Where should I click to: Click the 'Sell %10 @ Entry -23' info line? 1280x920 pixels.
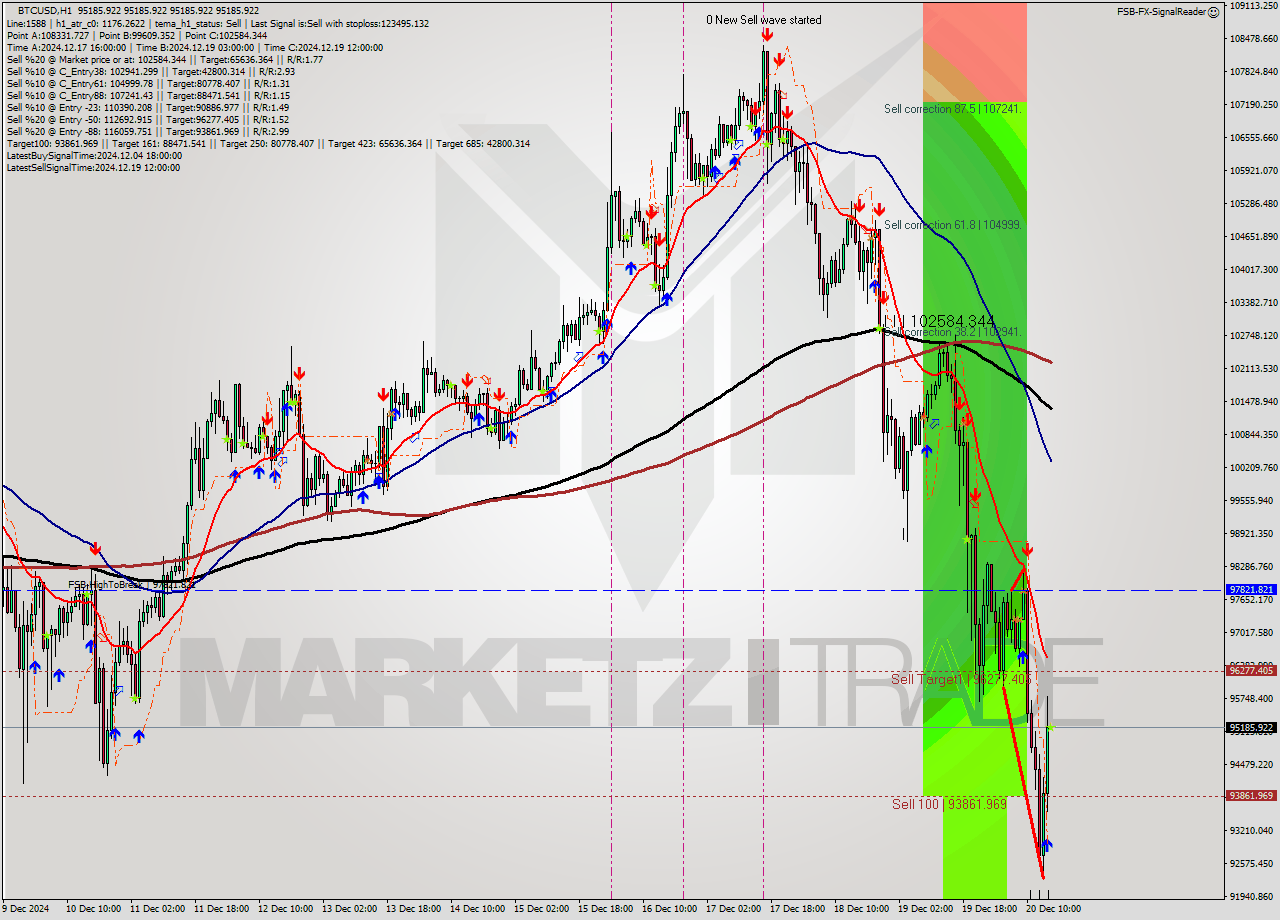click(x=148, y=107)
